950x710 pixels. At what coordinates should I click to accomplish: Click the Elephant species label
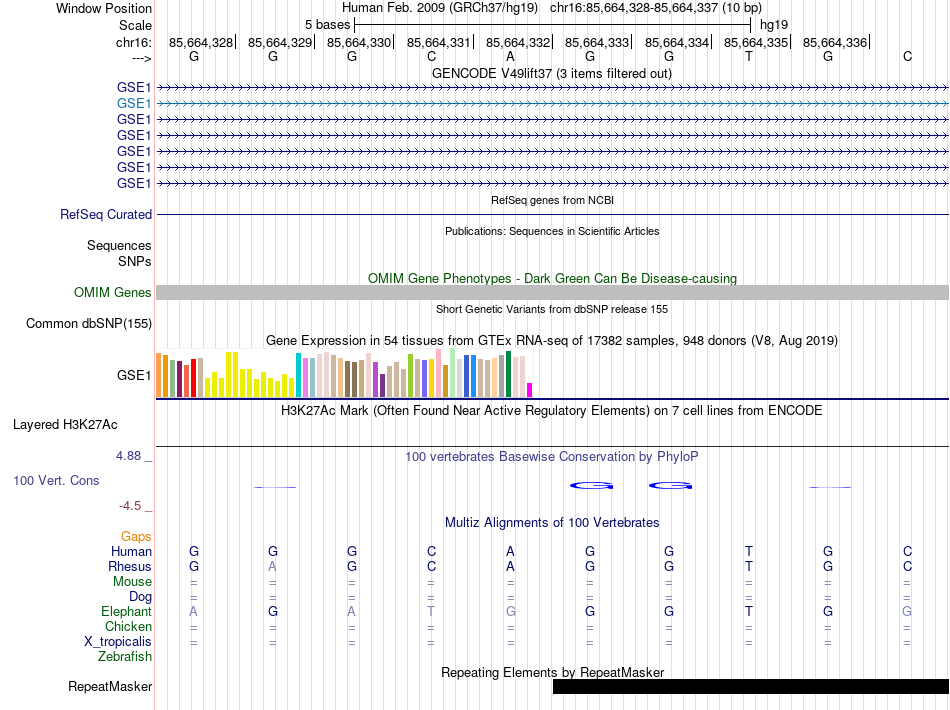(x=126, y=611)
